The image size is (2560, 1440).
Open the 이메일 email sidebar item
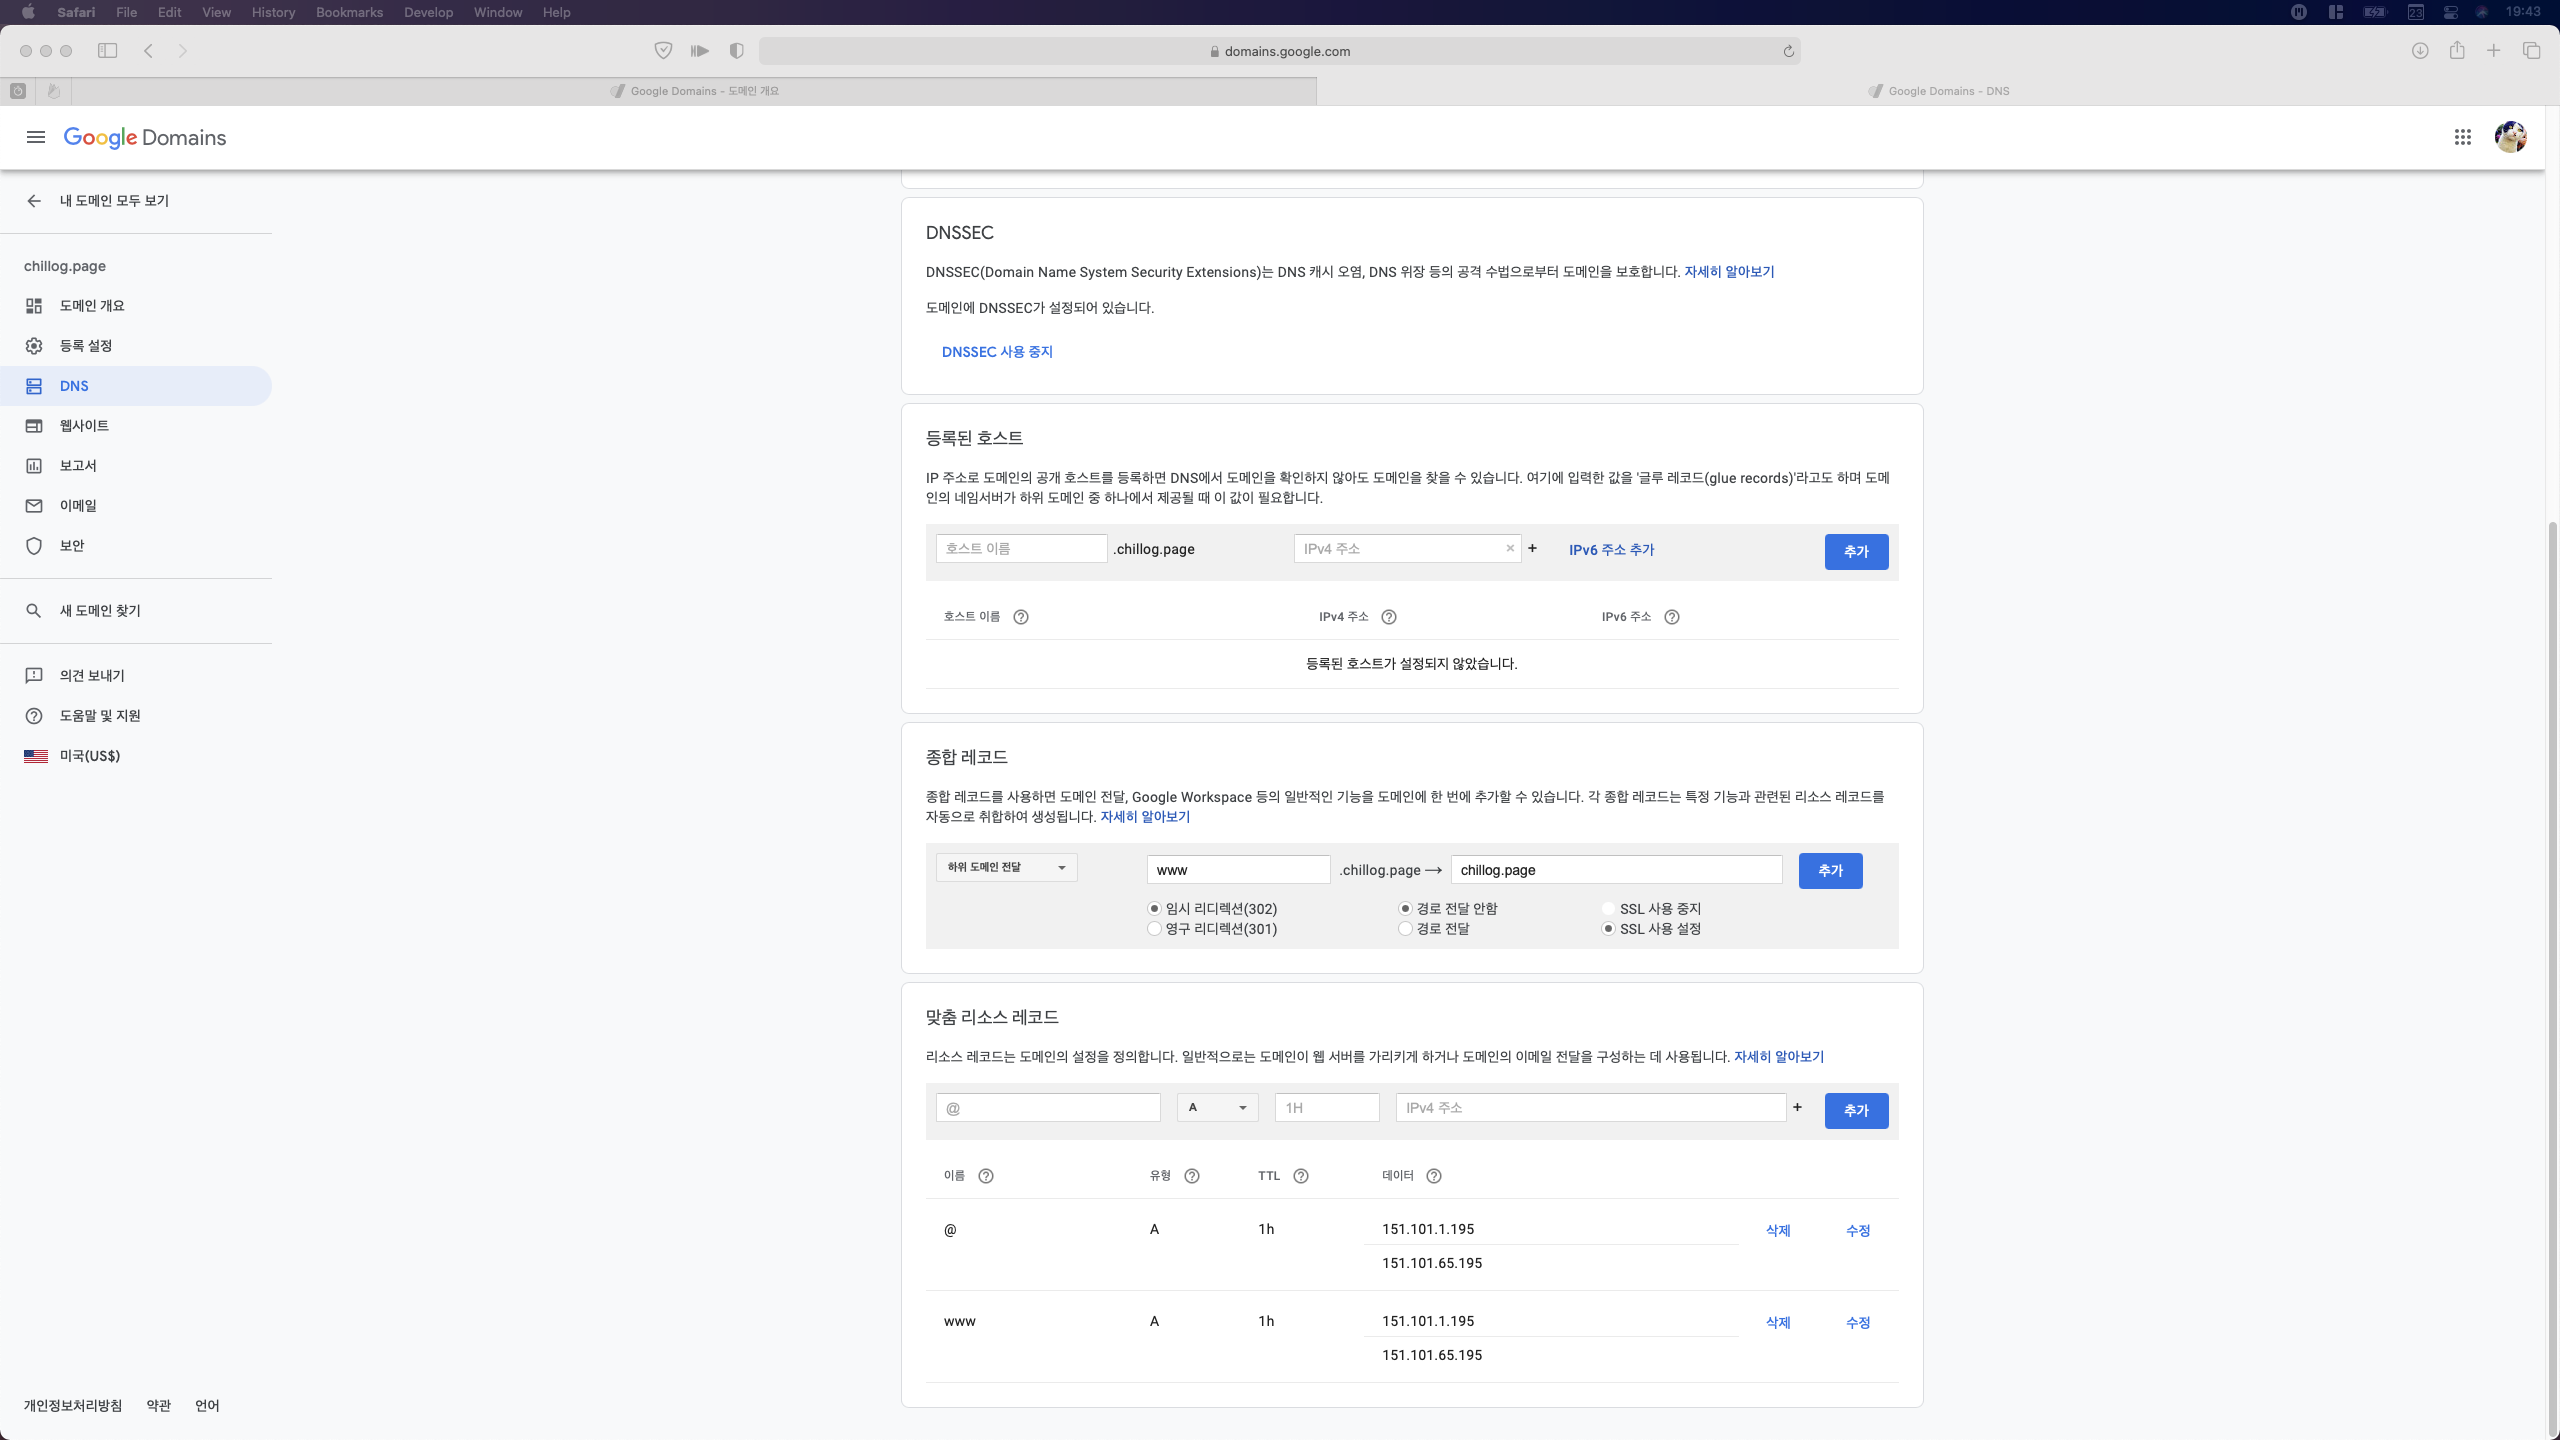(78, 506)
